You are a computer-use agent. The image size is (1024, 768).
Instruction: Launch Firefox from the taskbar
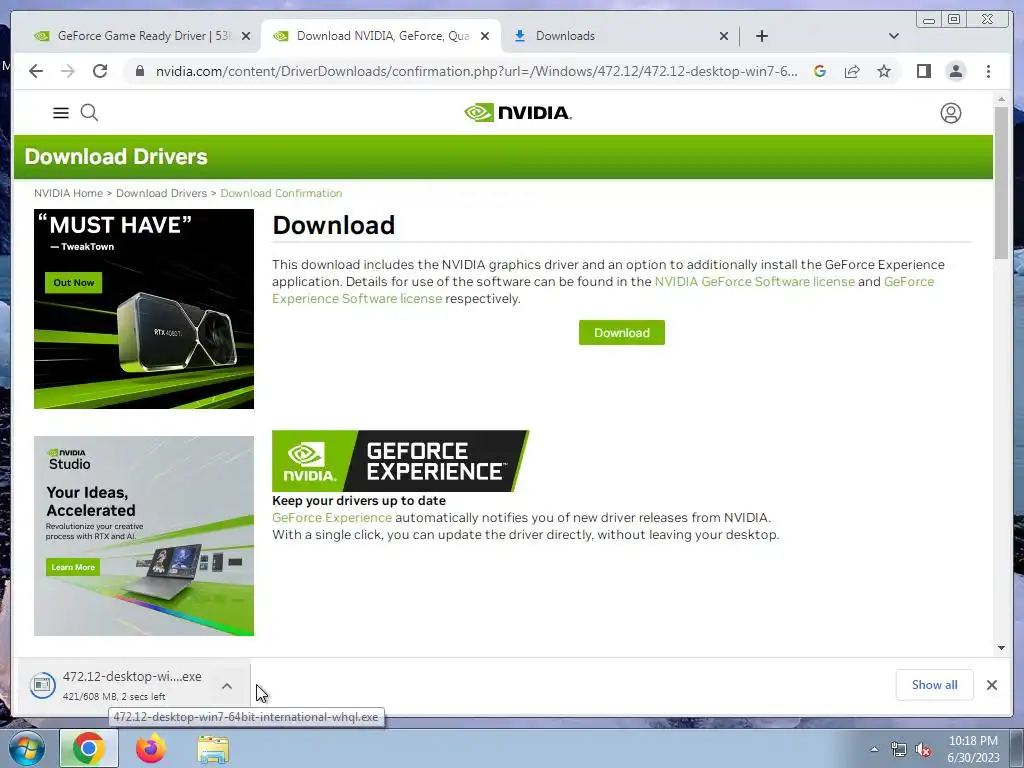(x=151, y=748)
